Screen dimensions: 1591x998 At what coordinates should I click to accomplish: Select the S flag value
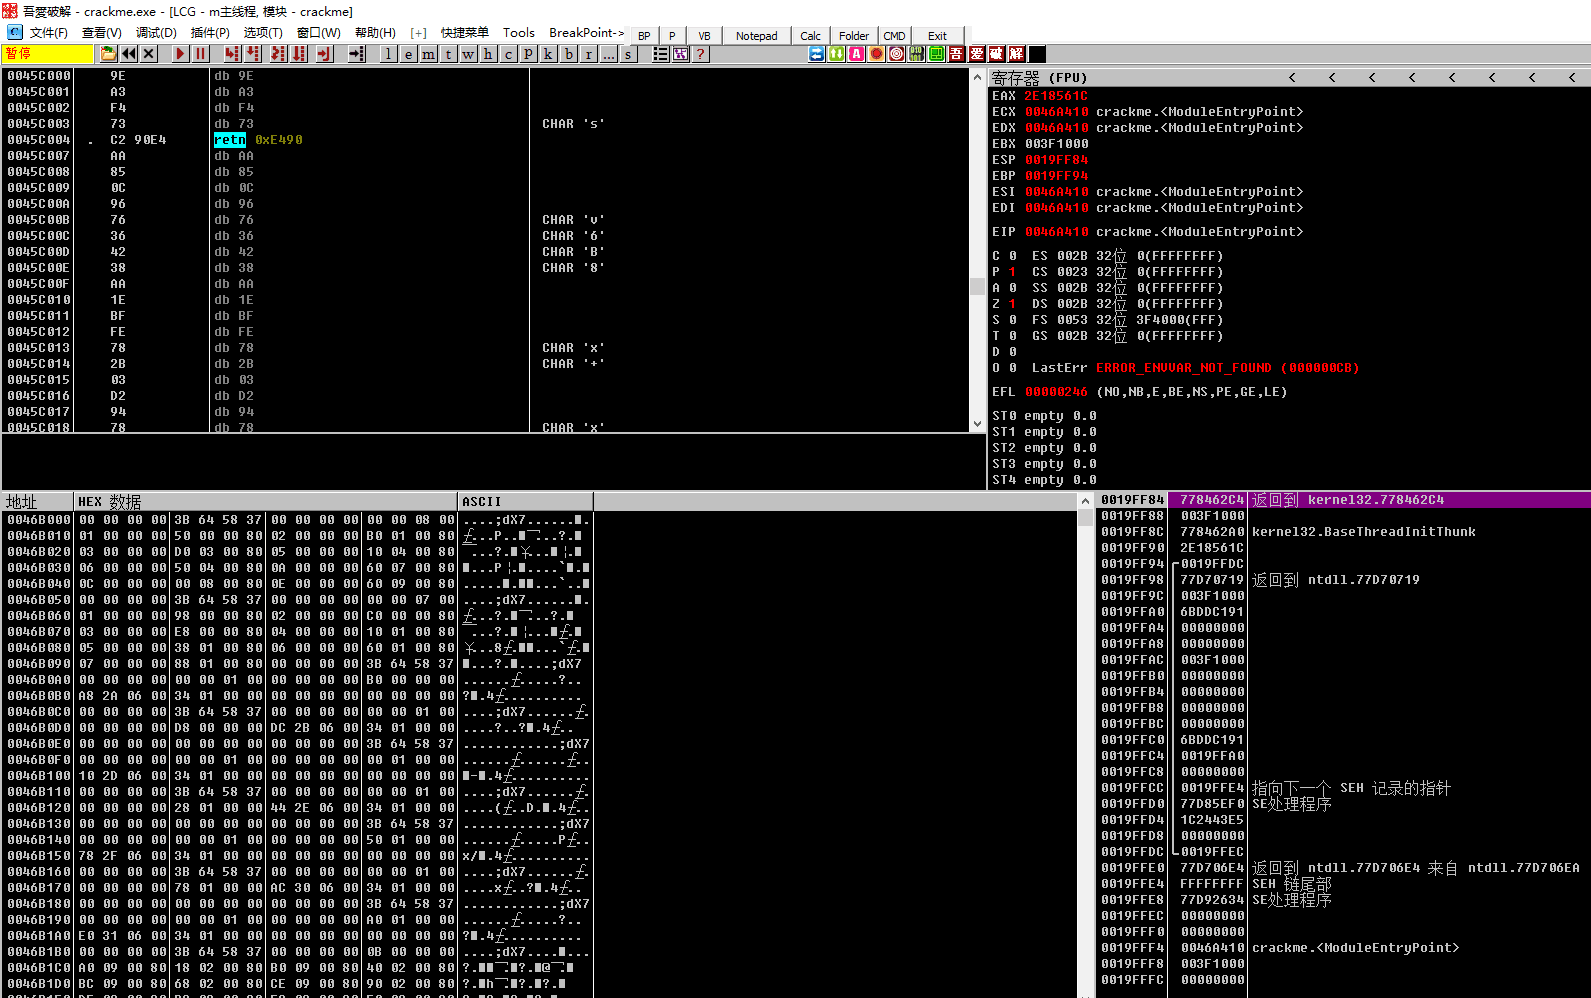(1012, 320)
